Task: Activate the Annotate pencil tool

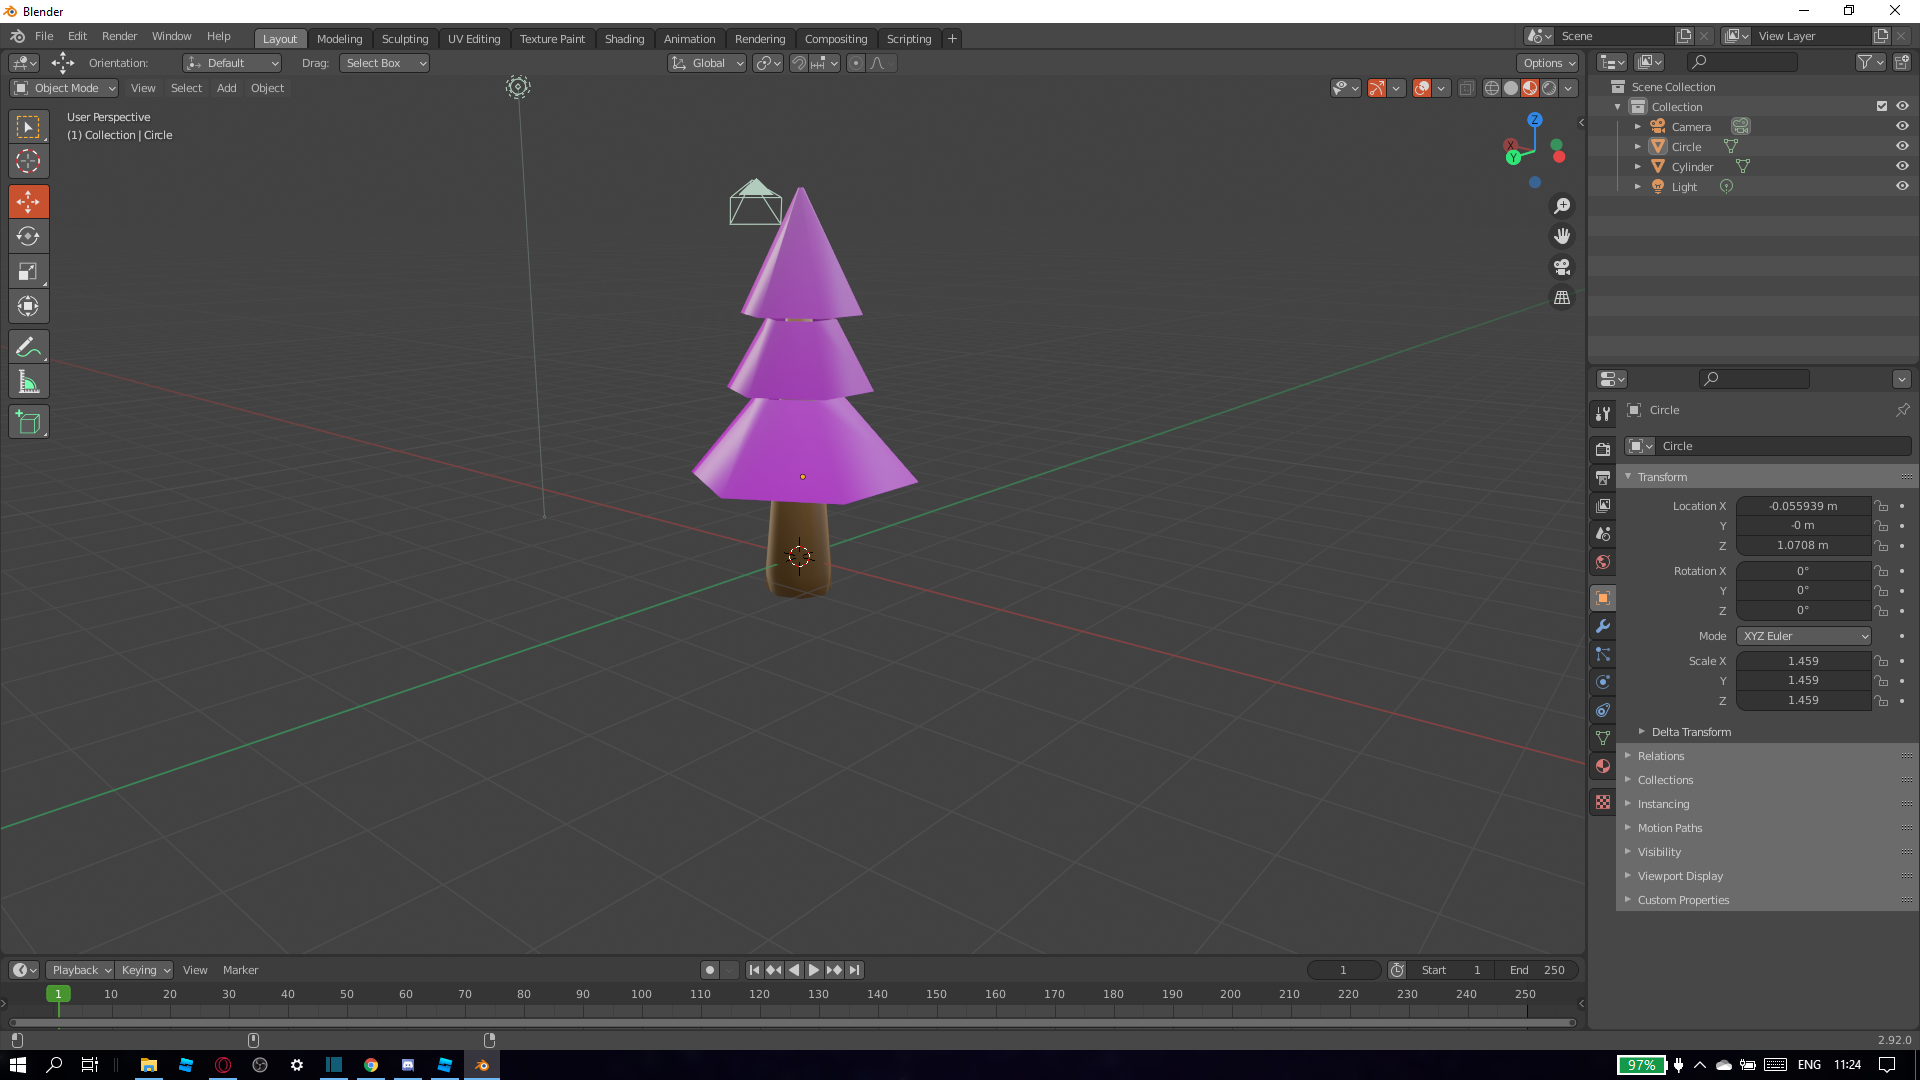Action: (28, 347)
